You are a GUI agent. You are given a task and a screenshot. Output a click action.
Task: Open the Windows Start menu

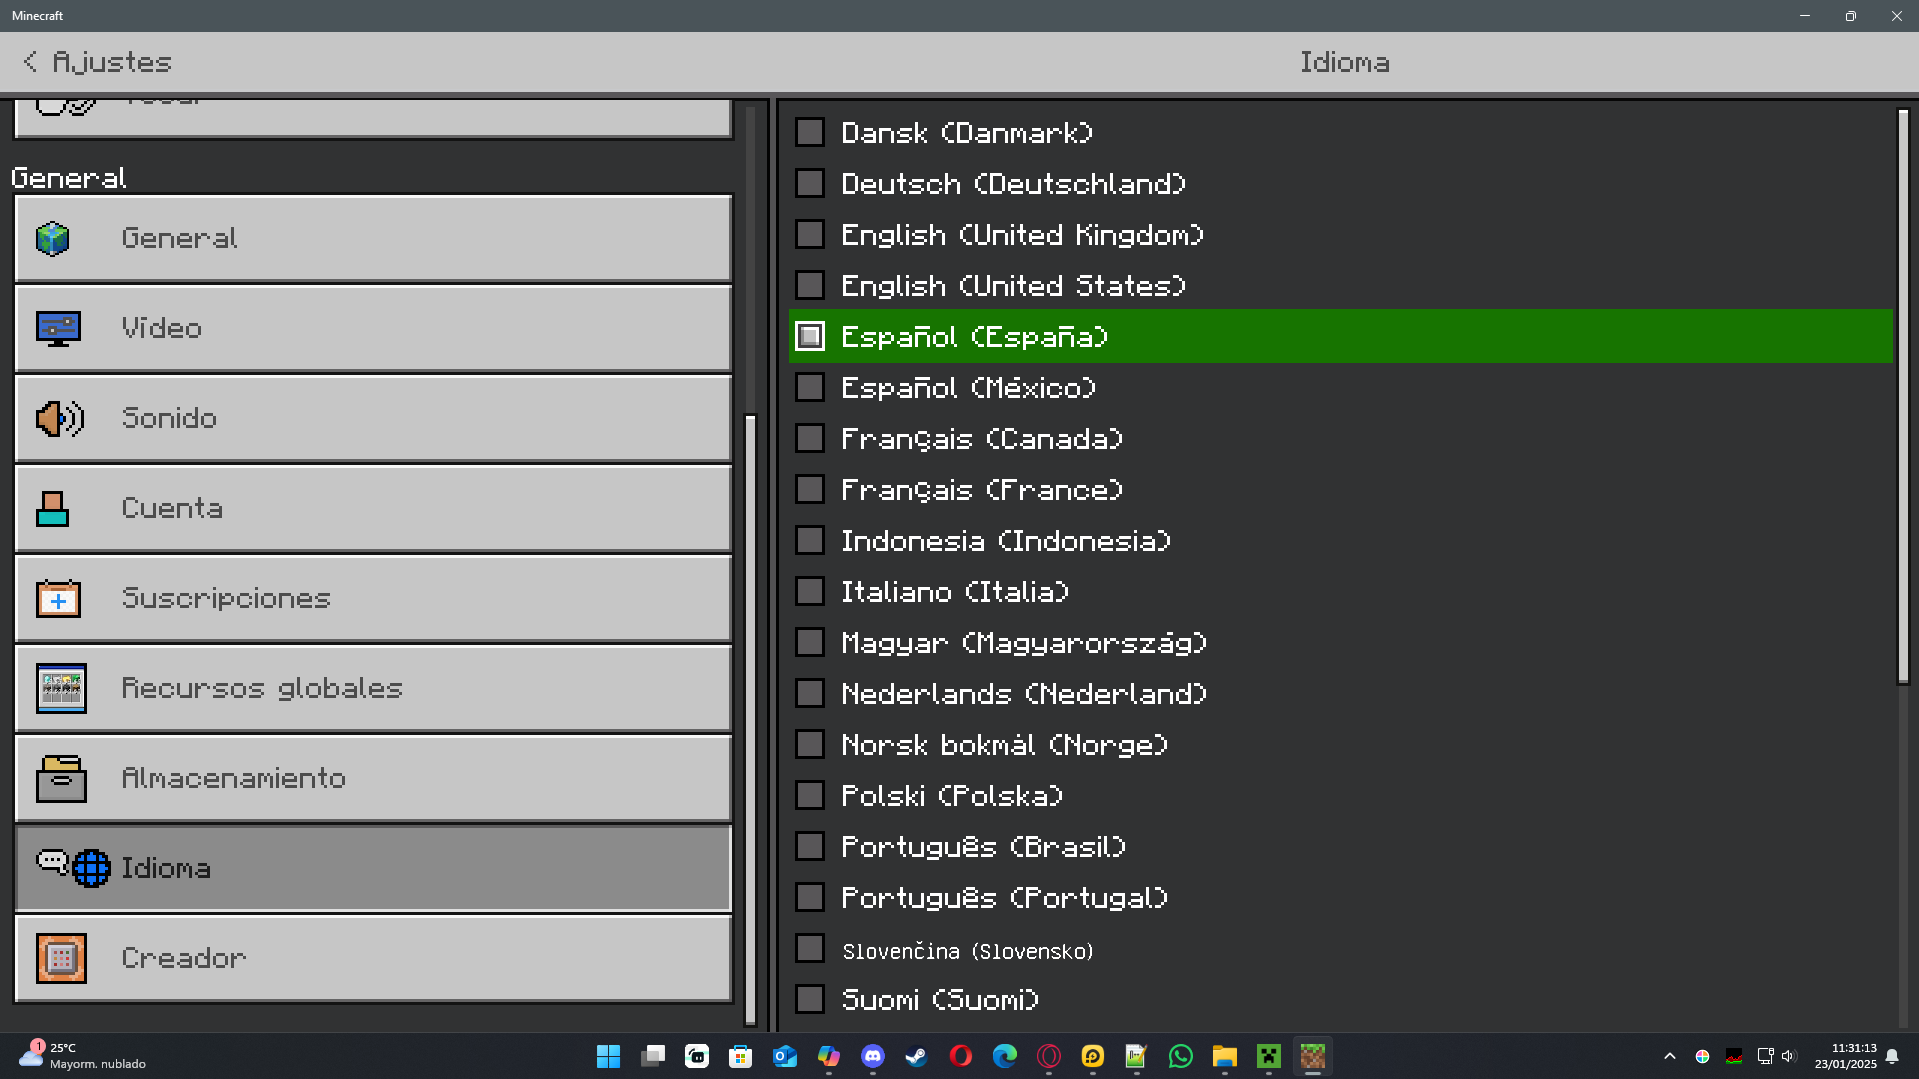click(608, 1056)
